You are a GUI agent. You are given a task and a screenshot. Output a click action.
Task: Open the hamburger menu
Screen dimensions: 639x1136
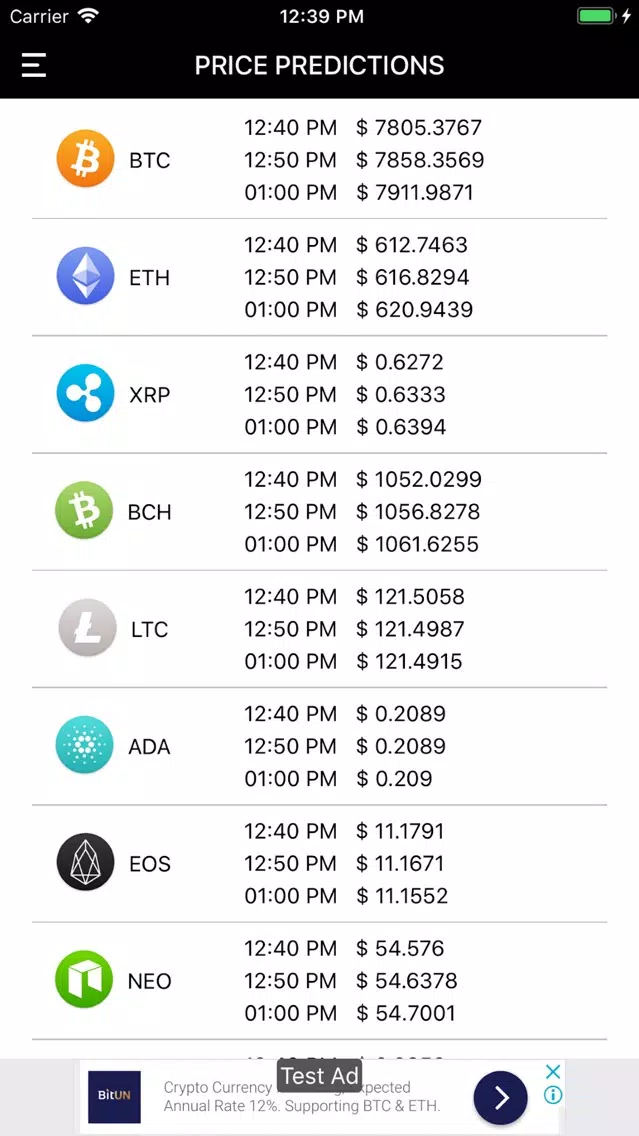point(33,65)
